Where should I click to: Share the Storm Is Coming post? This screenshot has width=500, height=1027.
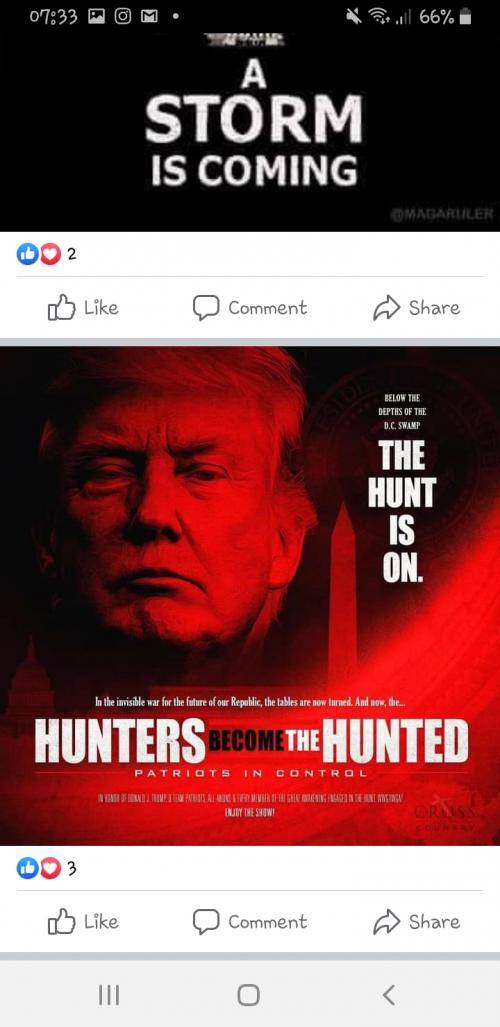tap(417, 308)
